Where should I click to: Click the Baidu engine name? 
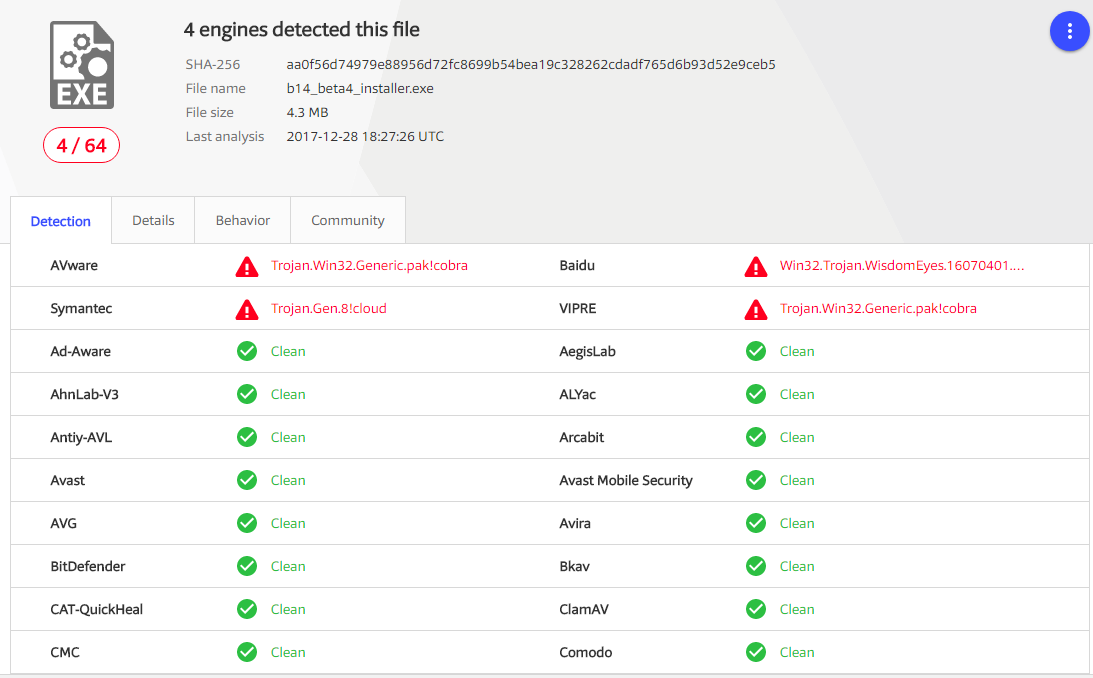coord(577,265)
